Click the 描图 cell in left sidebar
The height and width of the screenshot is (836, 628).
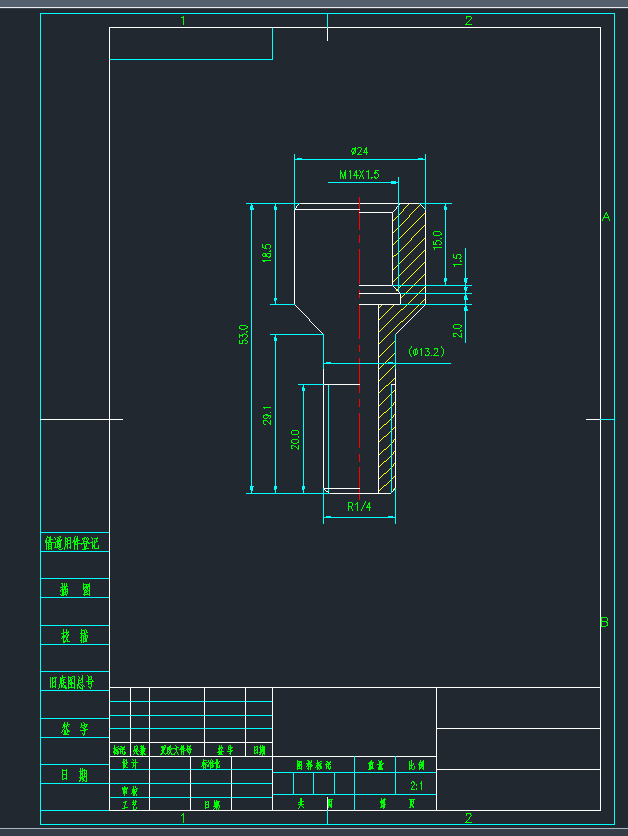coord(75,589)
